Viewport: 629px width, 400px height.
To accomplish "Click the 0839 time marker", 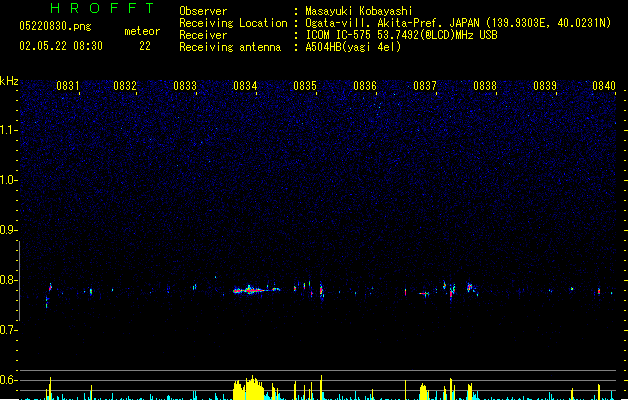I will coord(545,86).
